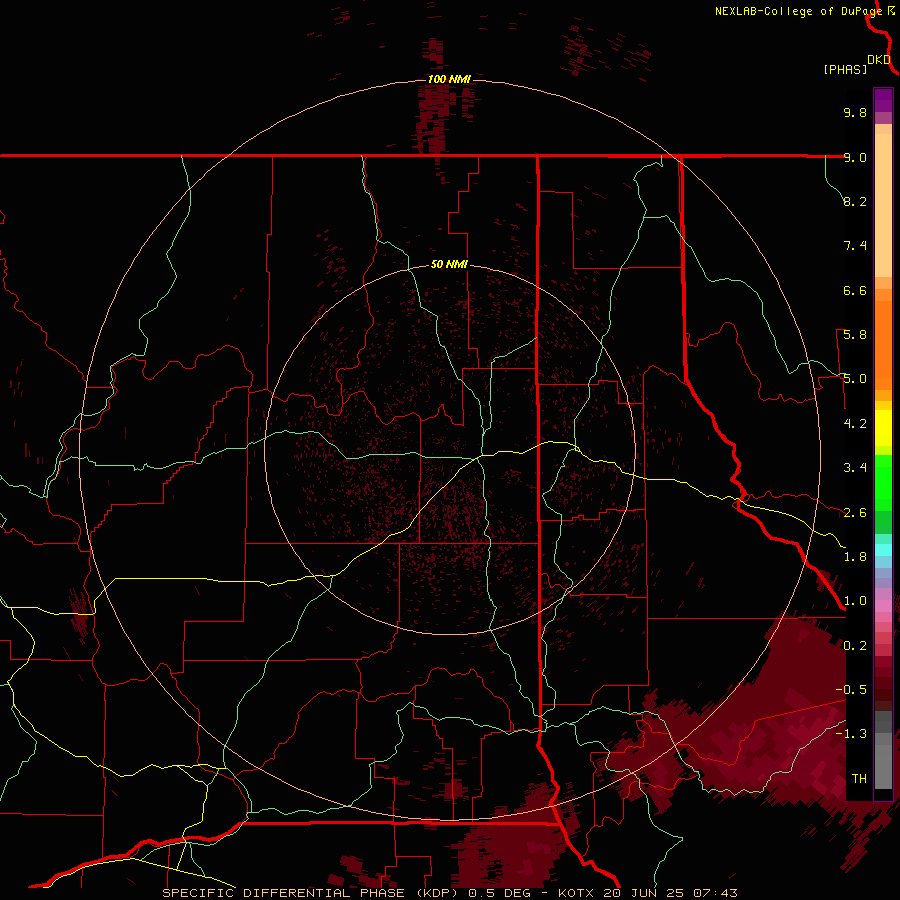Click the DKD label above the color scale

click(879, 60)
